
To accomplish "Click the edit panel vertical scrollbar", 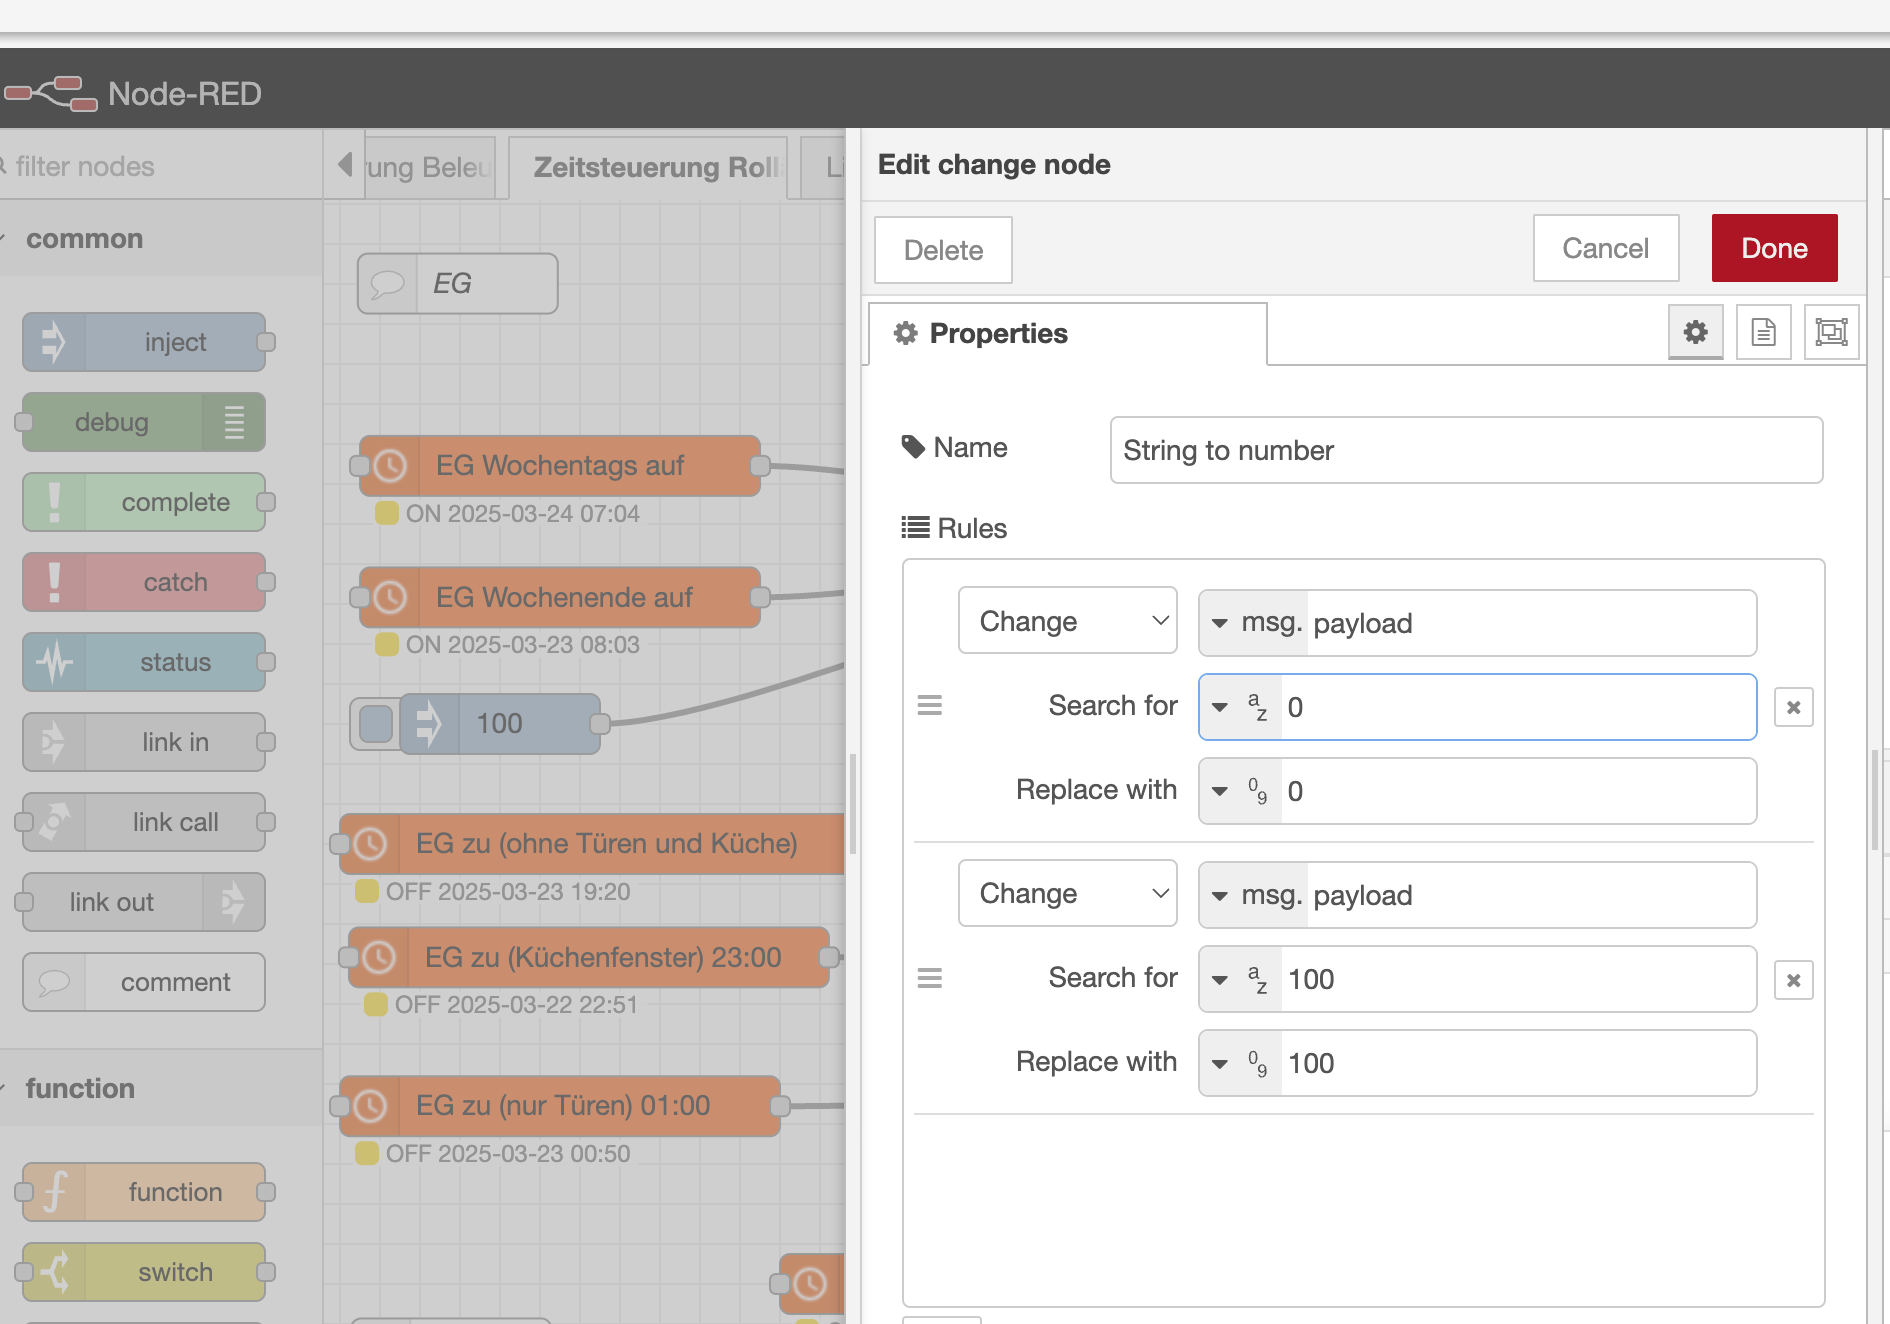I will tap(1875, 800).
